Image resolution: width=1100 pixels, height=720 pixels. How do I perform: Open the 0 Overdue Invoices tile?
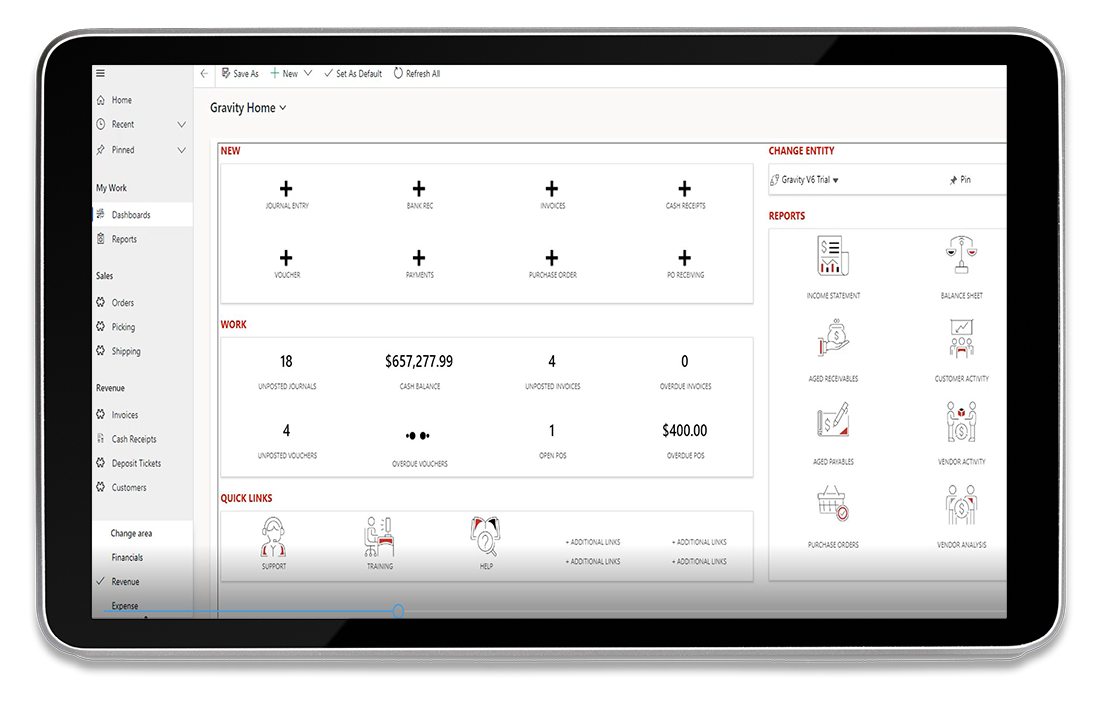[685, 371]
